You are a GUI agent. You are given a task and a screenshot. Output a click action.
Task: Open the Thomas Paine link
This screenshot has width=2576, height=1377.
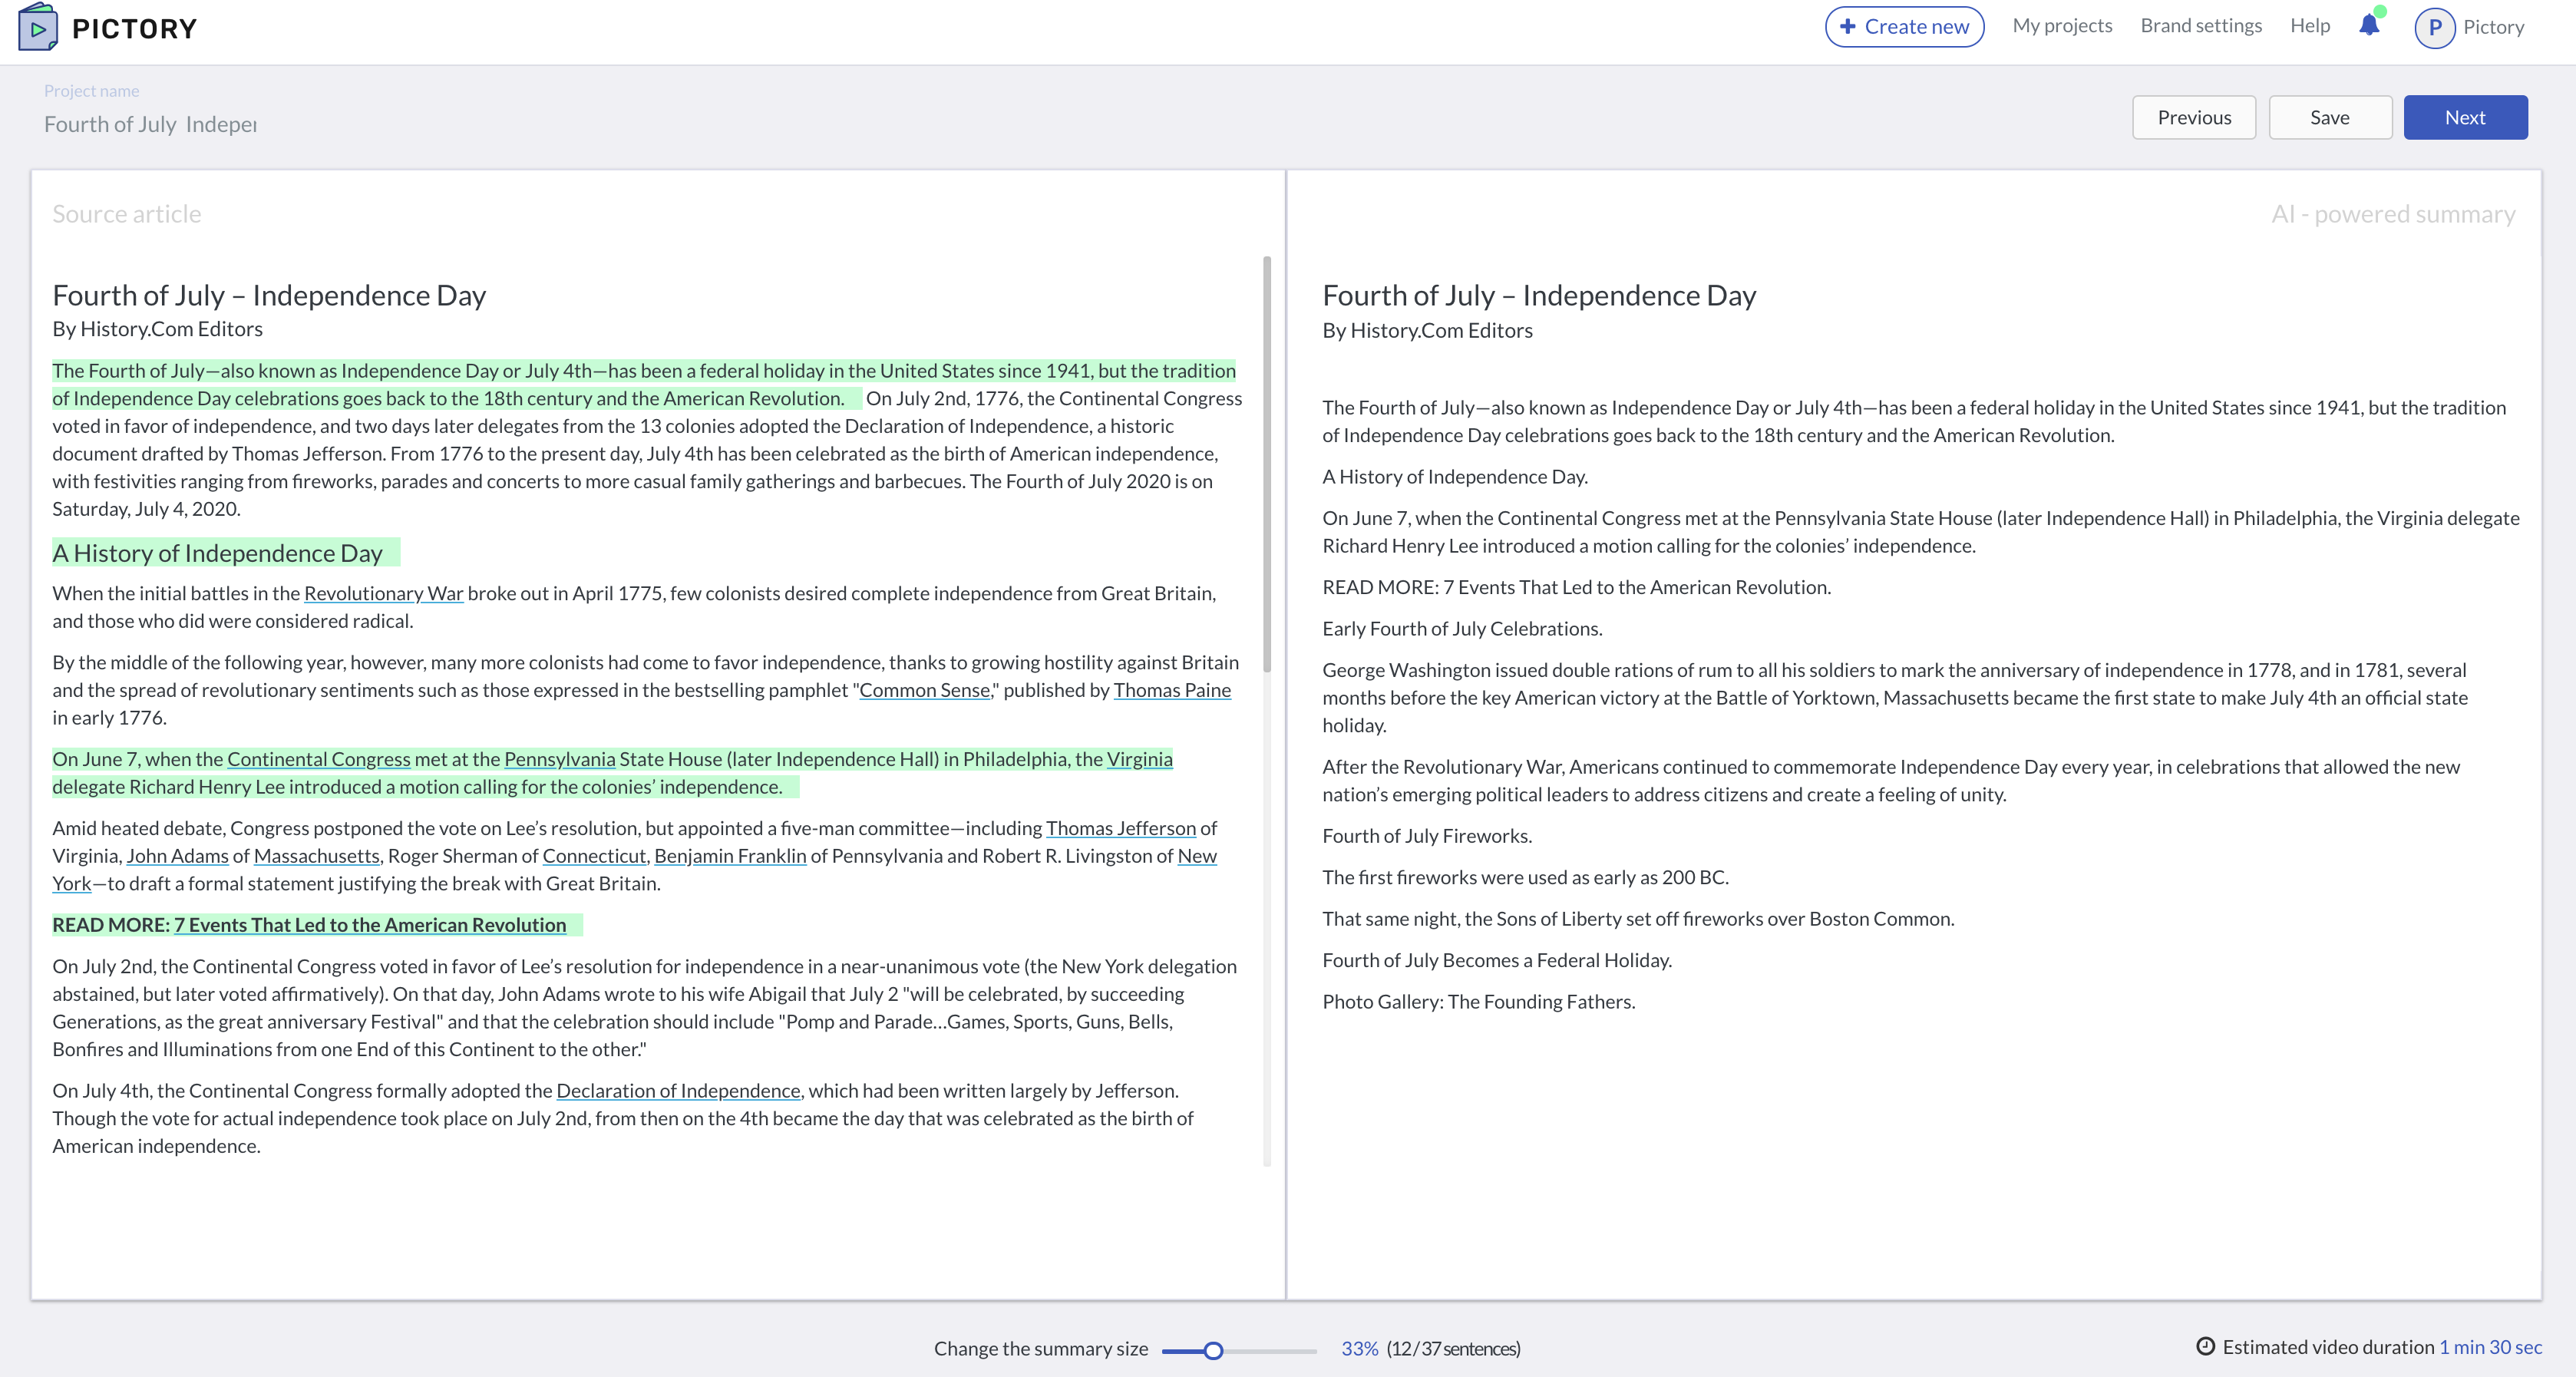(1172, 690)
